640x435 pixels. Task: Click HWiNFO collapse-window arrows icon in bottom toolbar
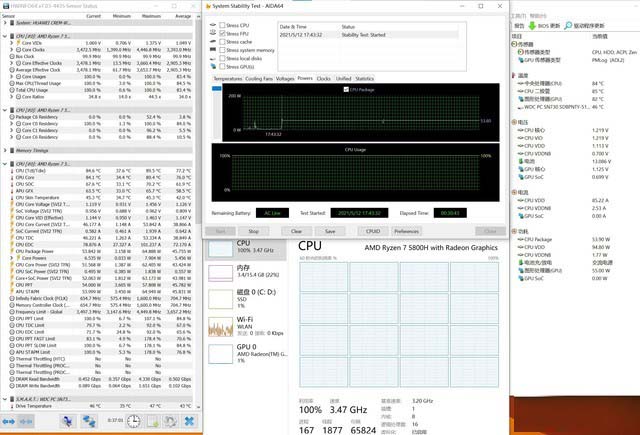pos(26,421)
